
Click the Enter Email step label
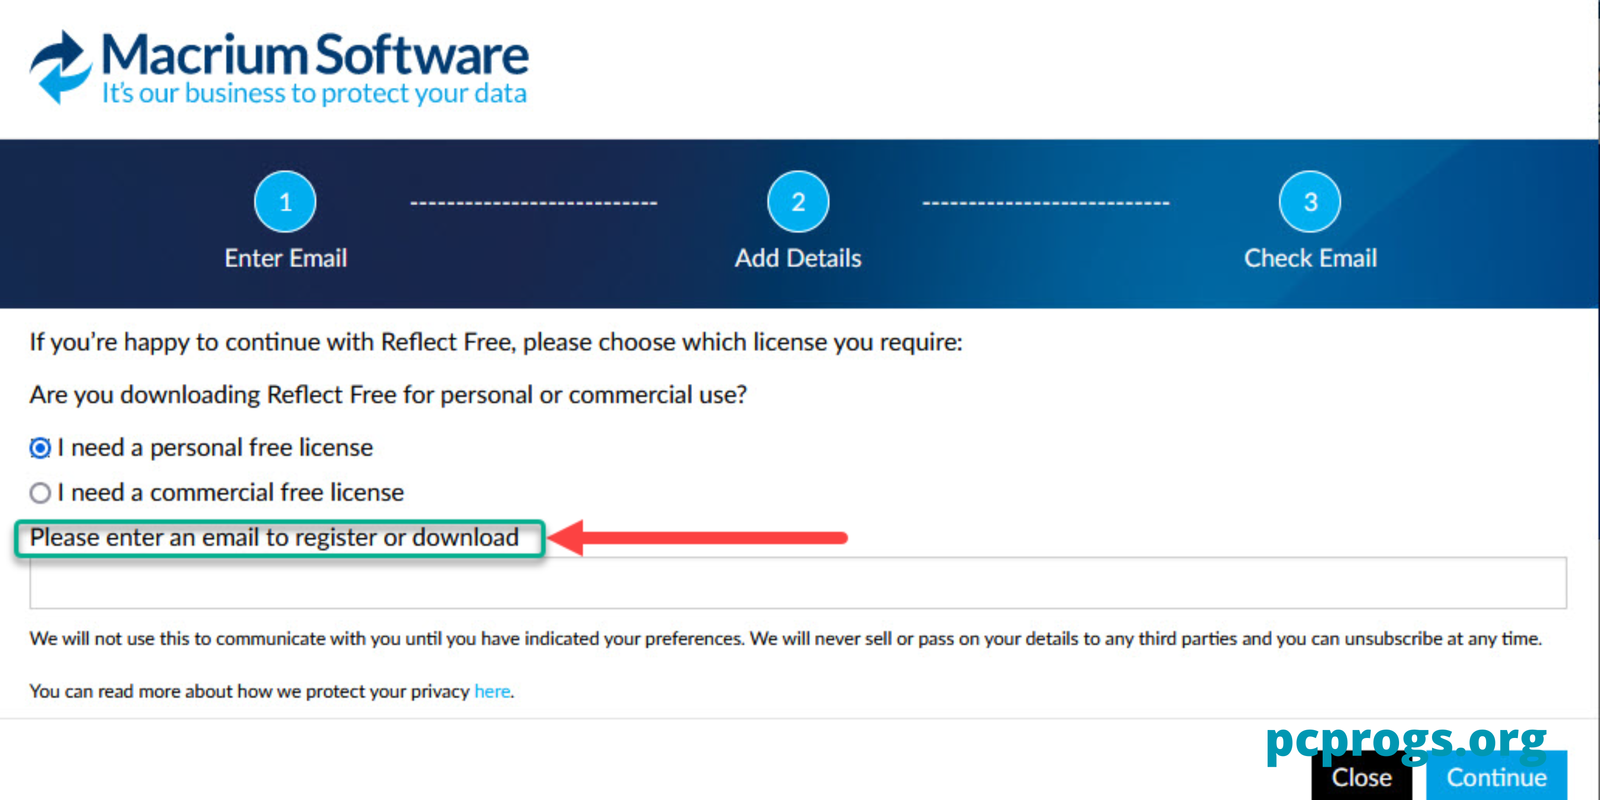click(286, 258)
